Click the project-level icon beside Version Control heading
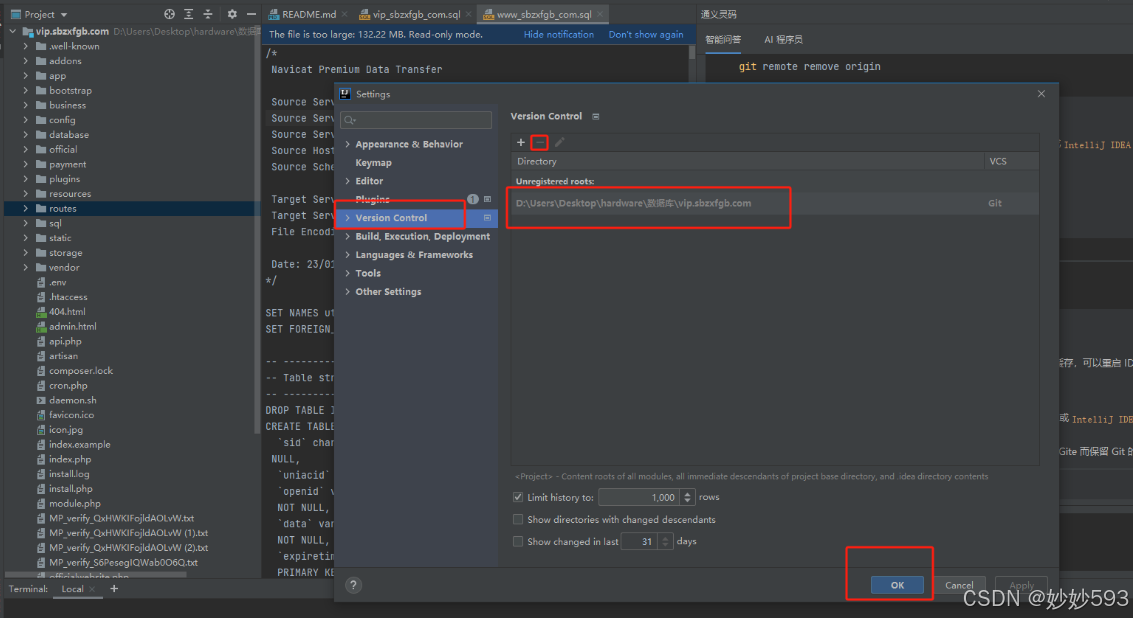Screen dimensions: 1133x619 coord(595,116)
